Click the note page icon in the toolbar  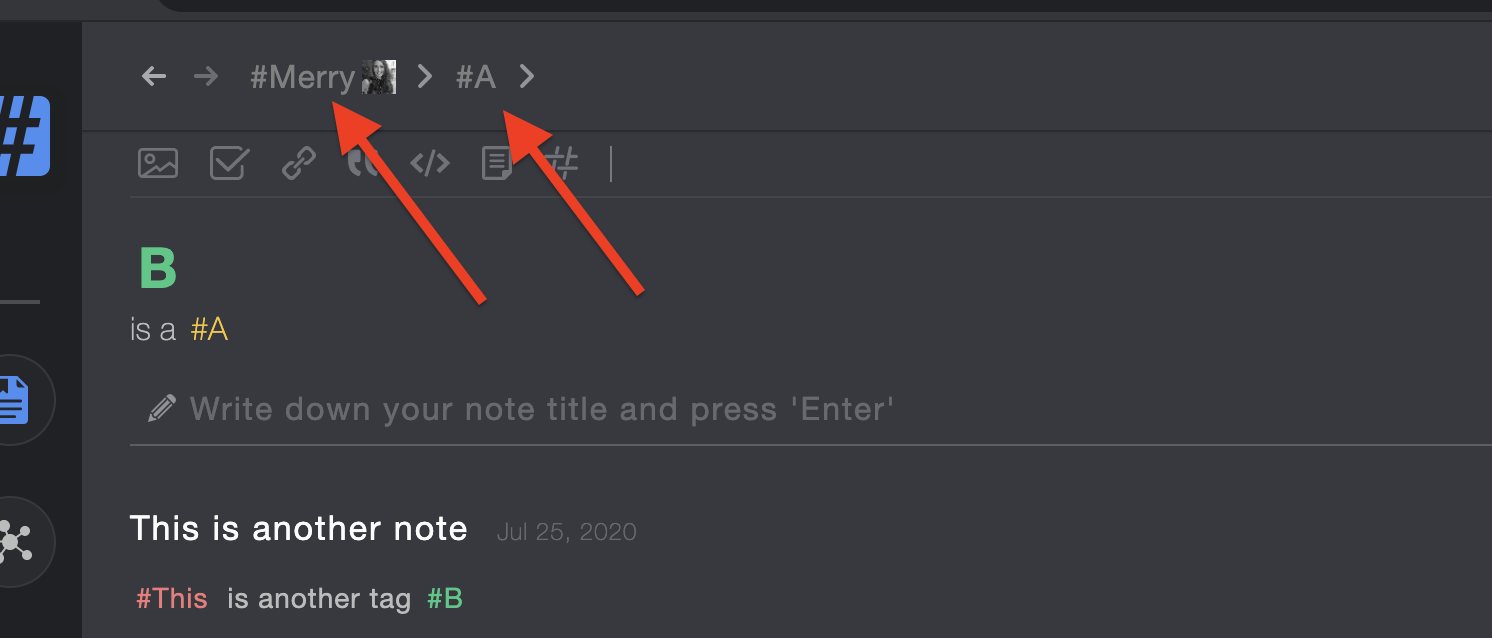click(497, 163)
